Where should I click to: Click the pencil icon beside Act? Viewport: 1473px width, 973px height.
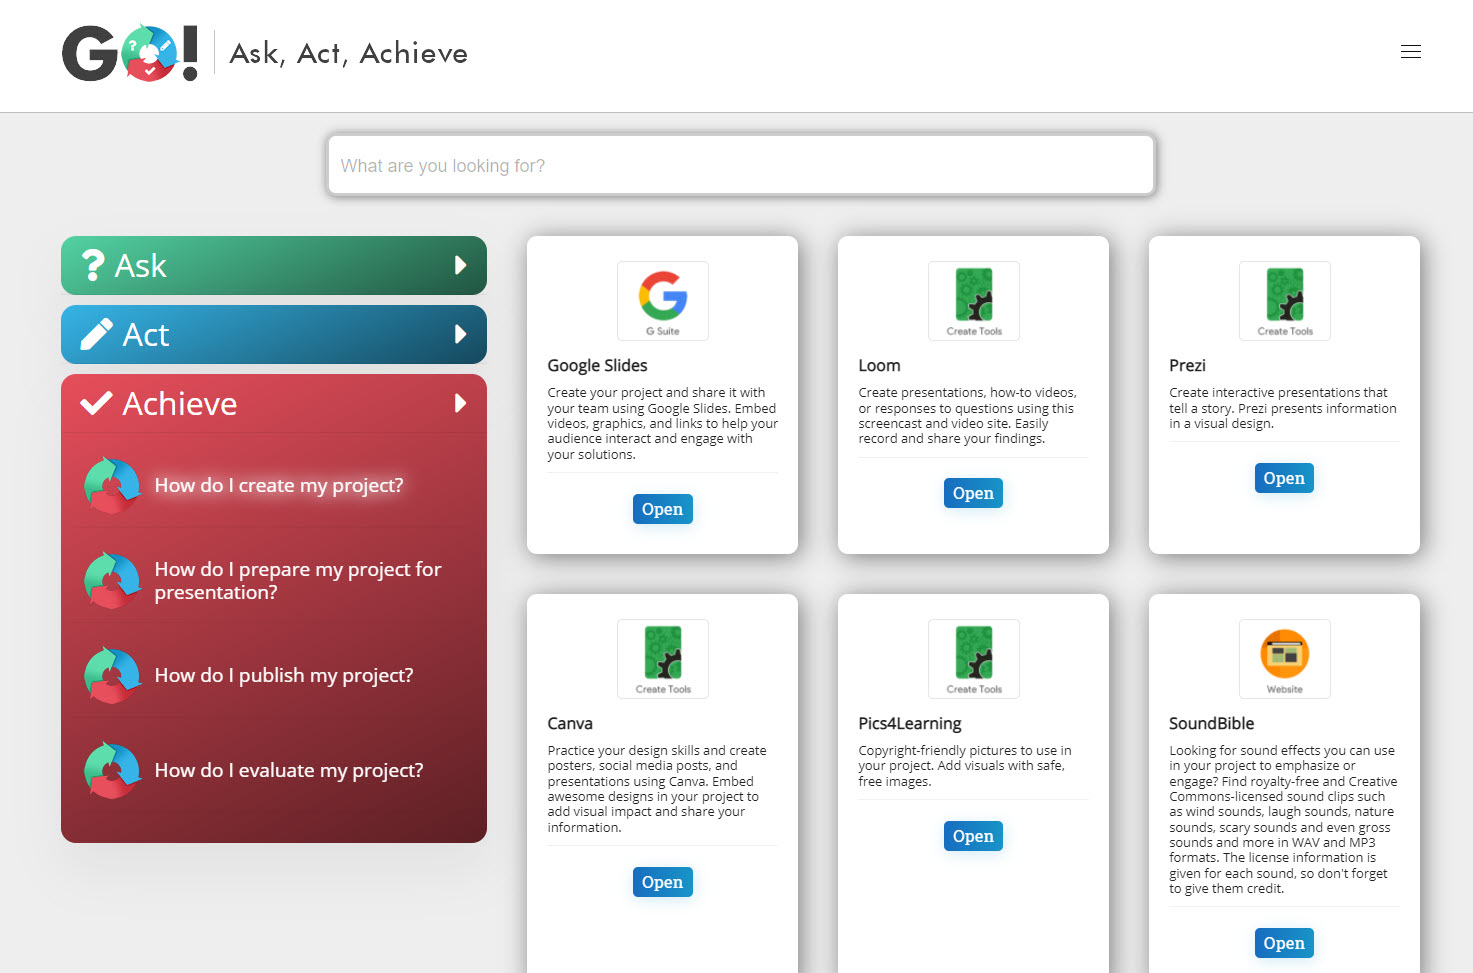96,334
